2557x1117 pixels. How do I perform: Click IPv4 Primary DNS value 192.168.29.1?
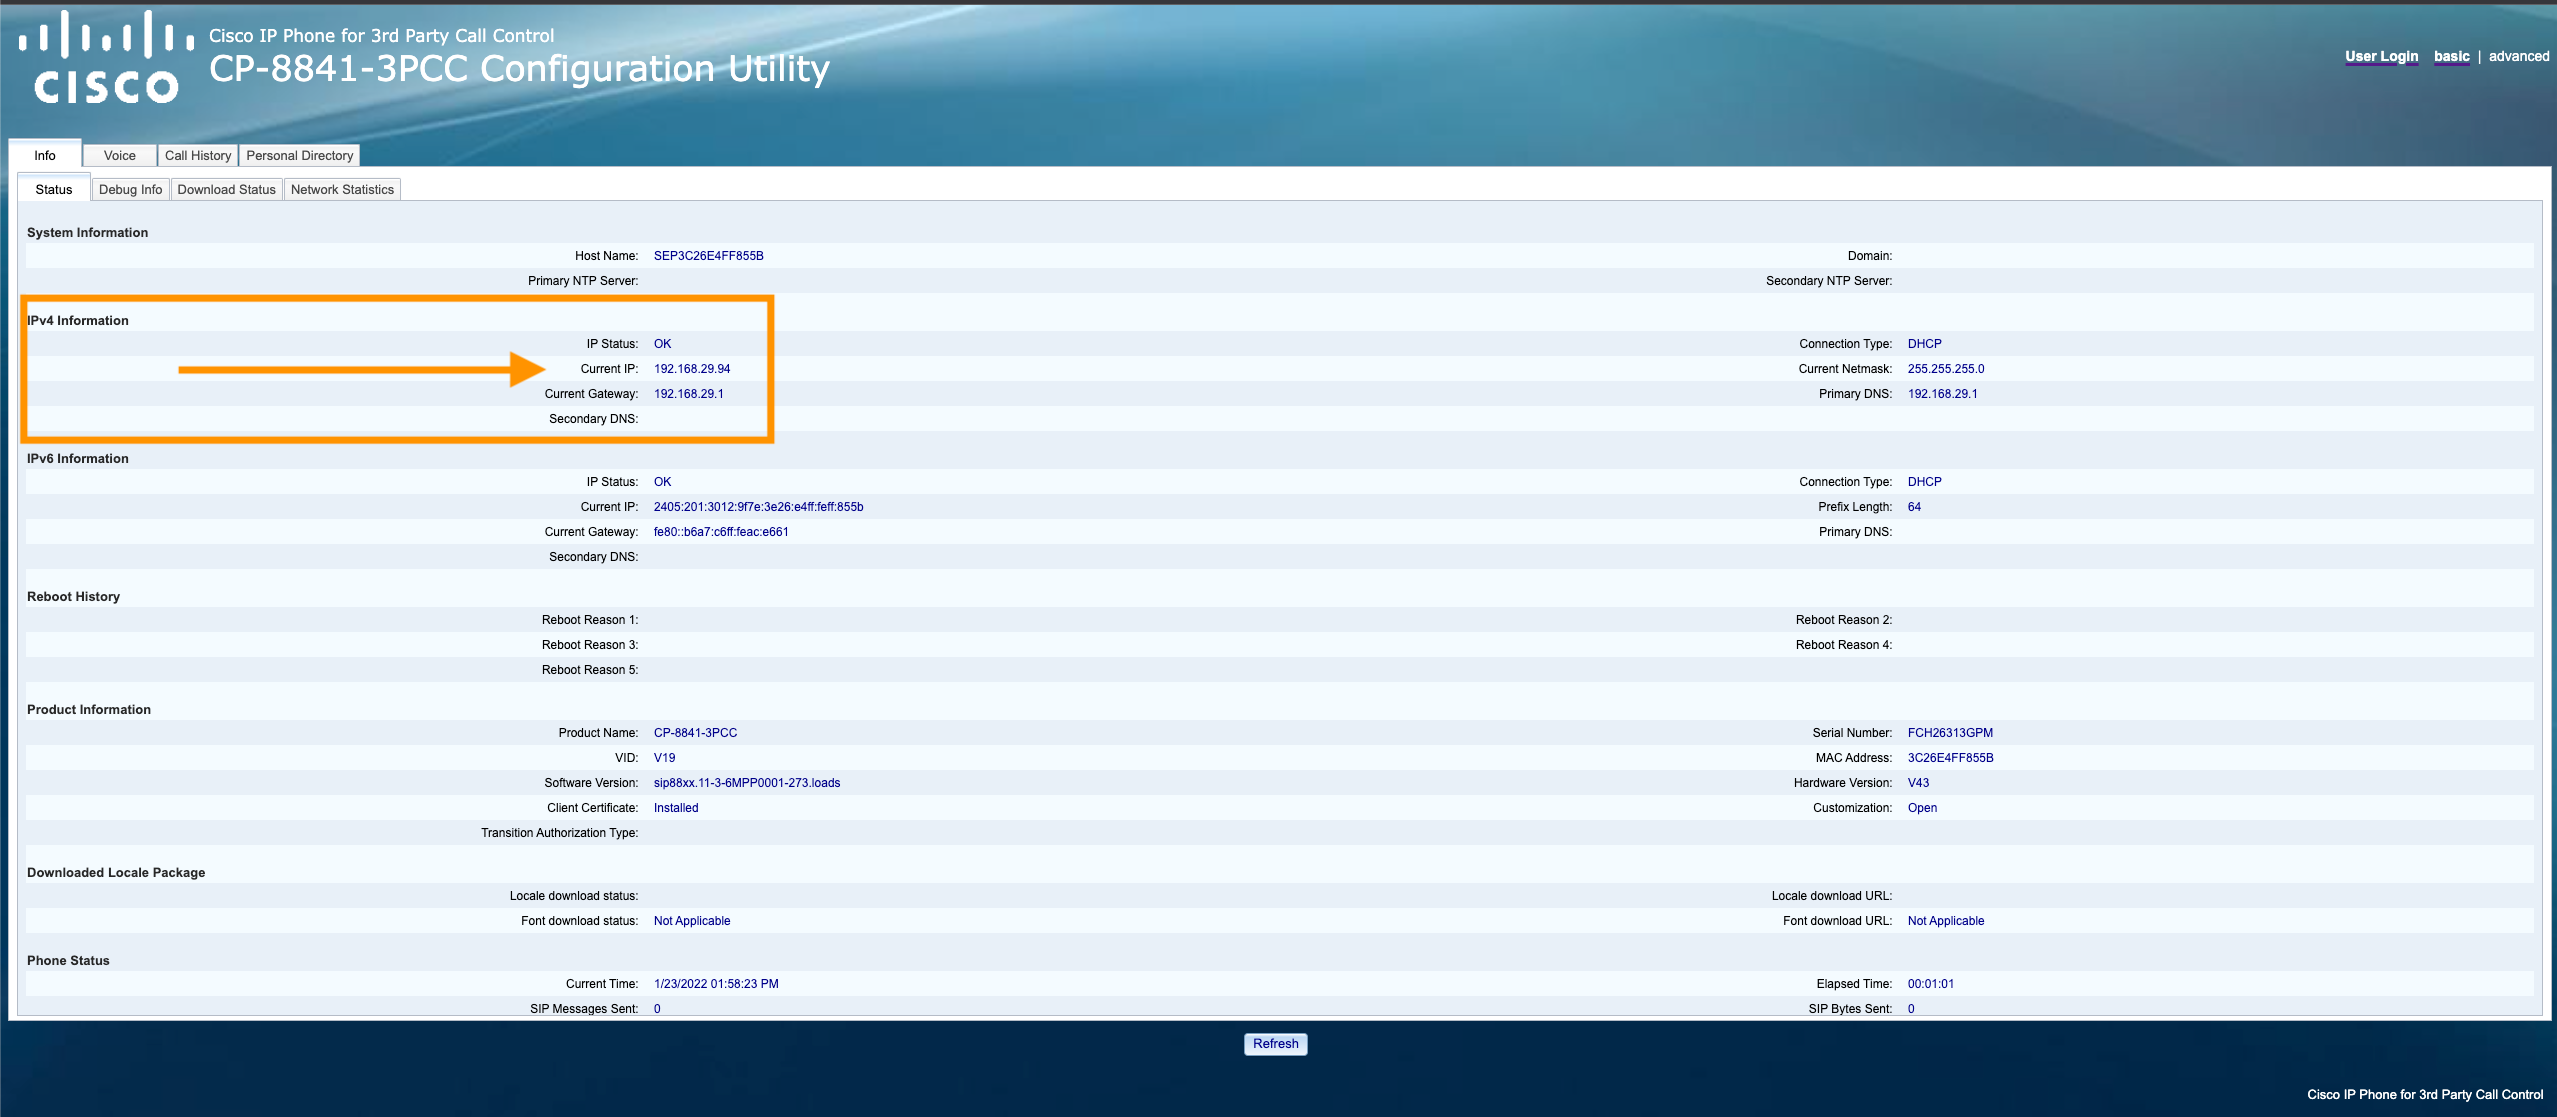tap(1942, 394)
